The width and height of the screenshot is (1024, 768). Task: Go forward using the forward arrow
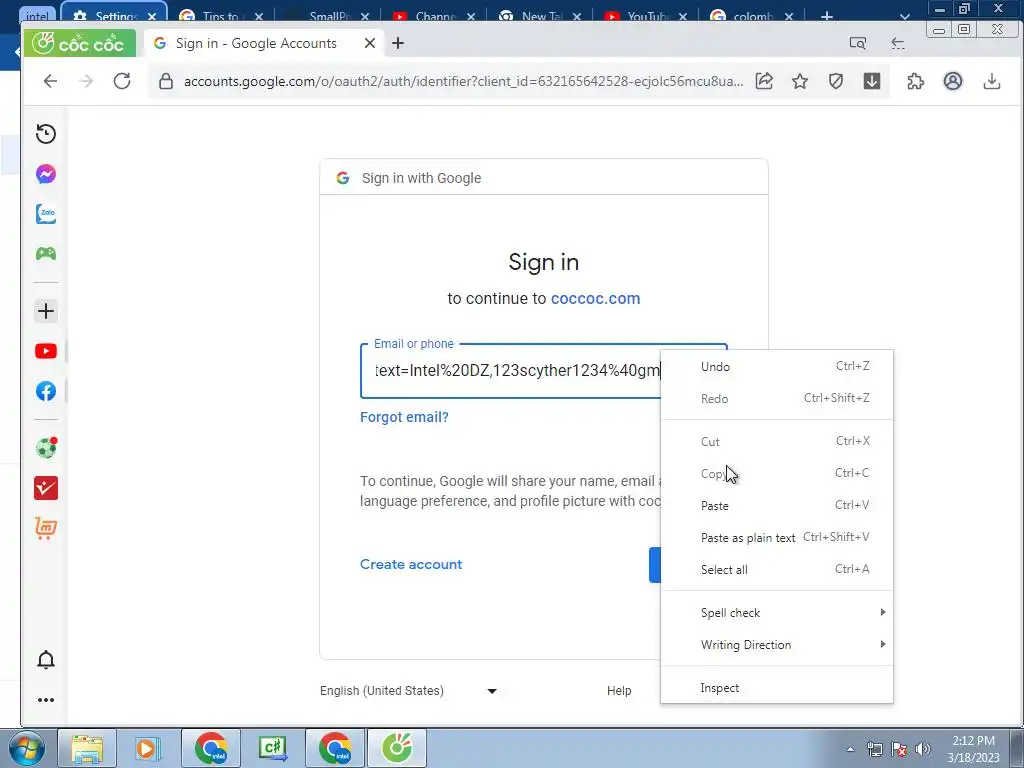(86, 81)
